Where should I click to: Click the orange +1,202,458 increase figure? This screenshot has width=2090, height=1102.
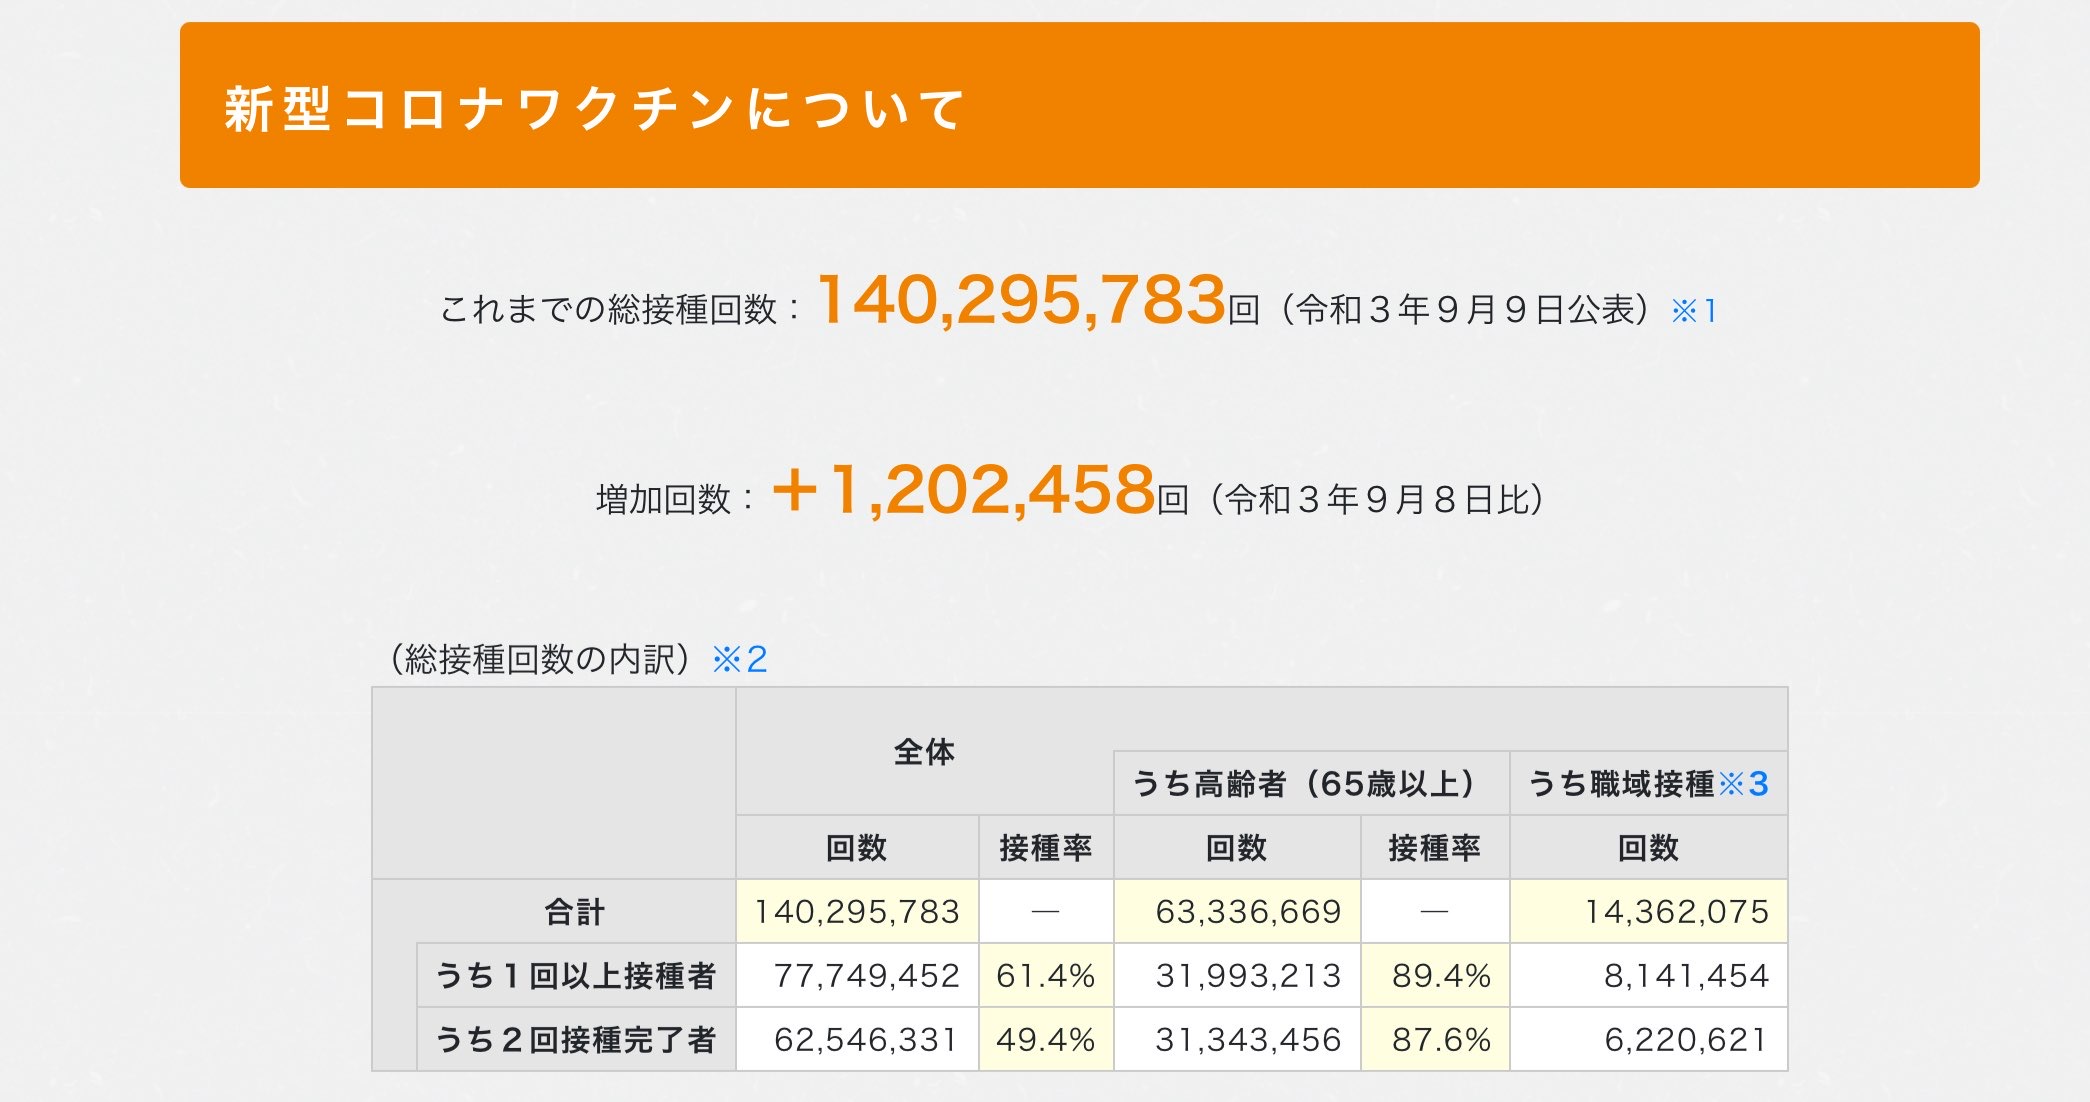964,490
